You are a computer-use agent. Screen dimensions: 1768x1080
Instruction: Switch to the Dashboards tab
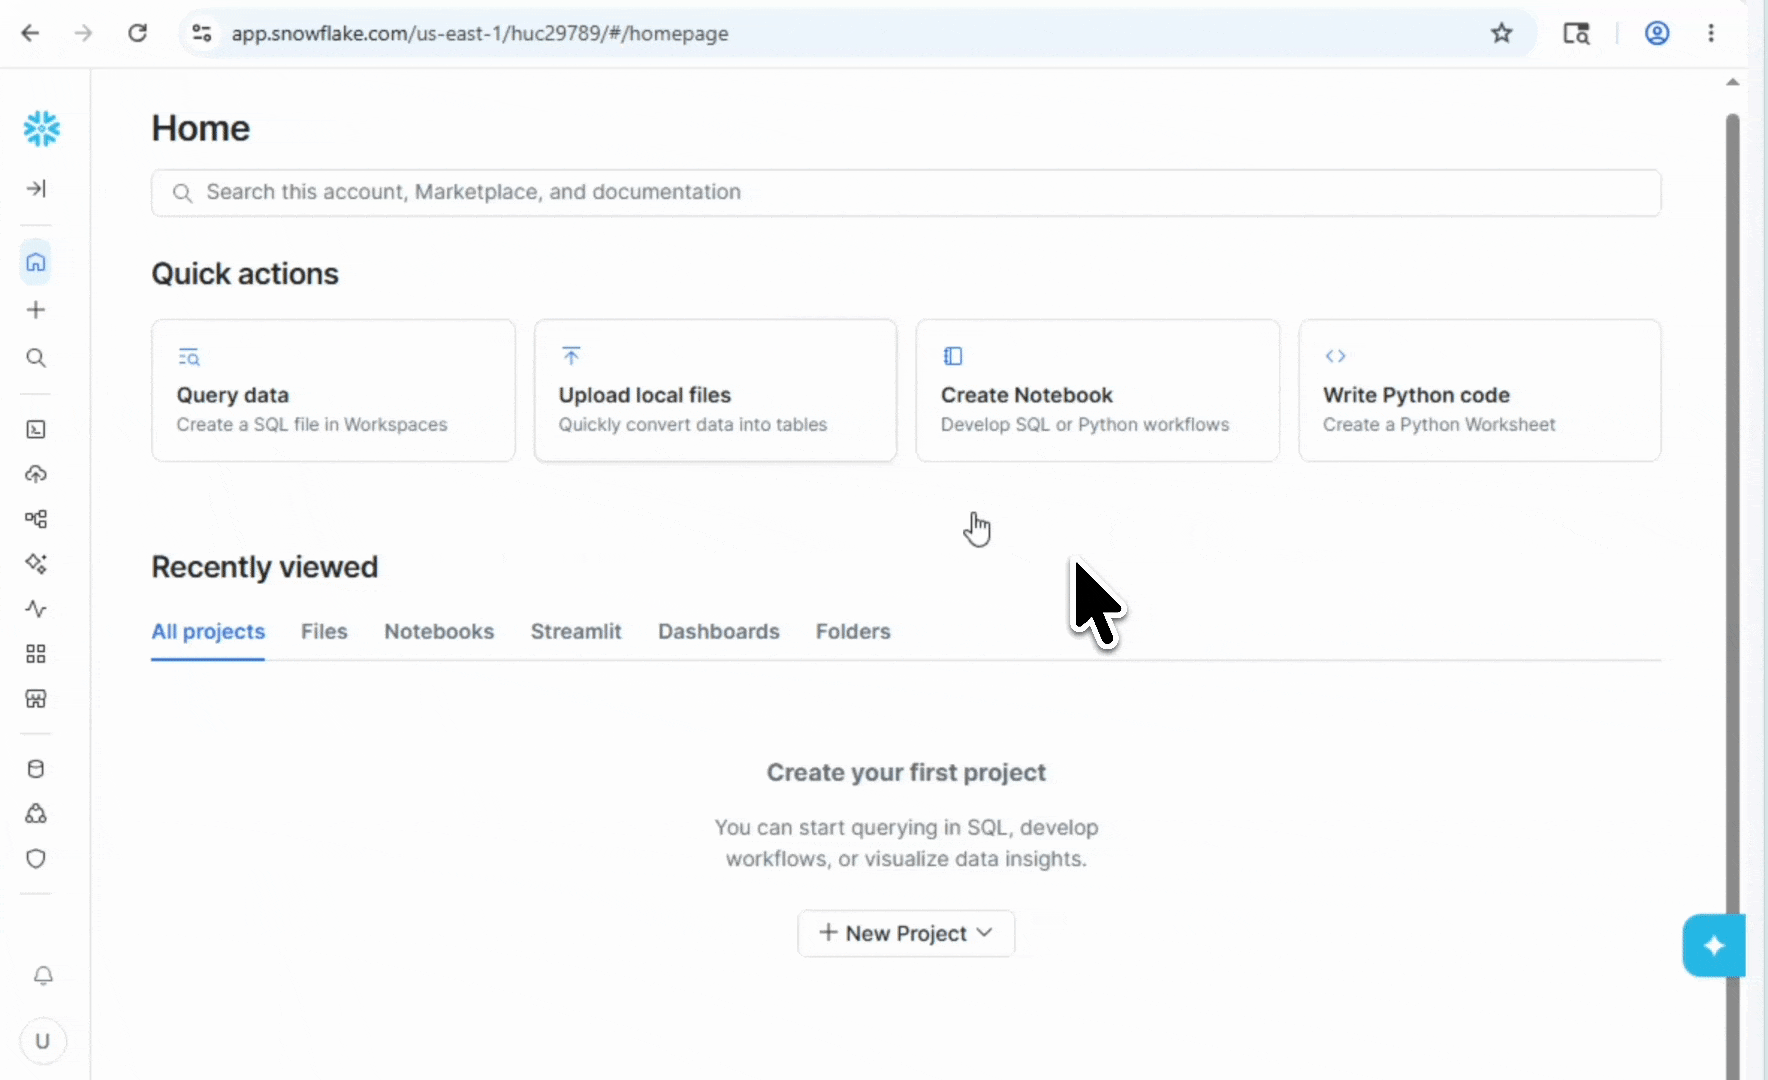719,632
